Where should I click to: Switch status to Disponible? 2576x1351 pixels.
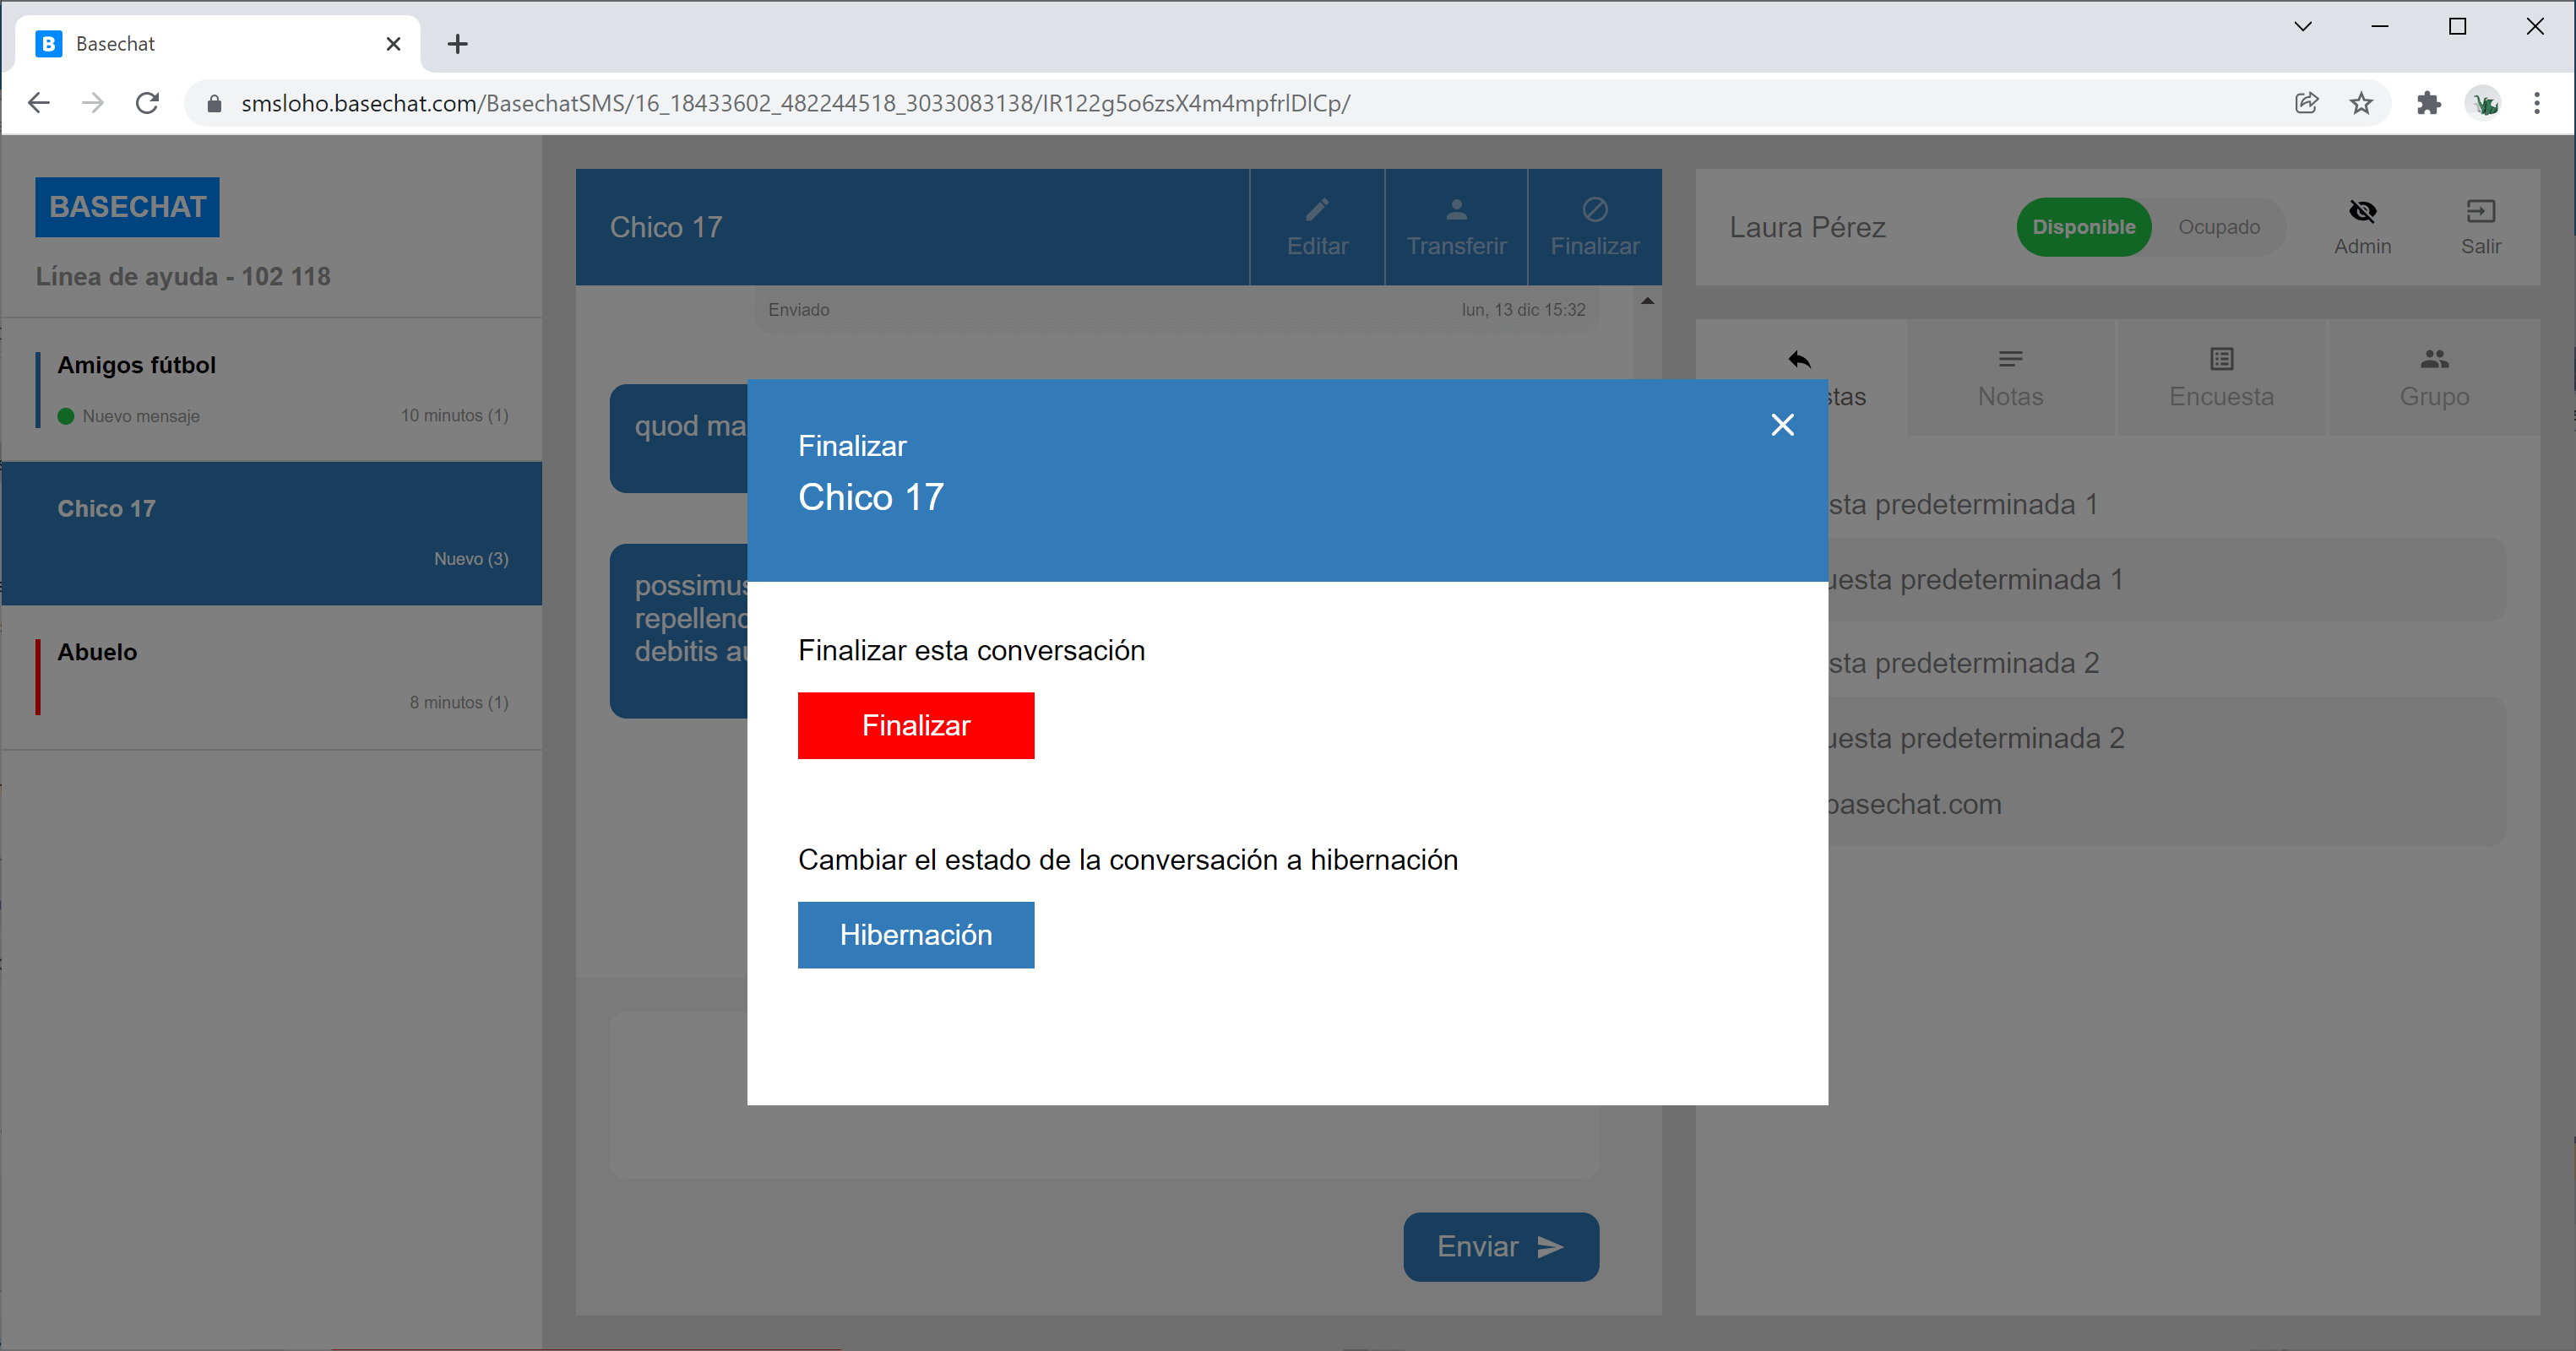click(x=2083, y=227)
